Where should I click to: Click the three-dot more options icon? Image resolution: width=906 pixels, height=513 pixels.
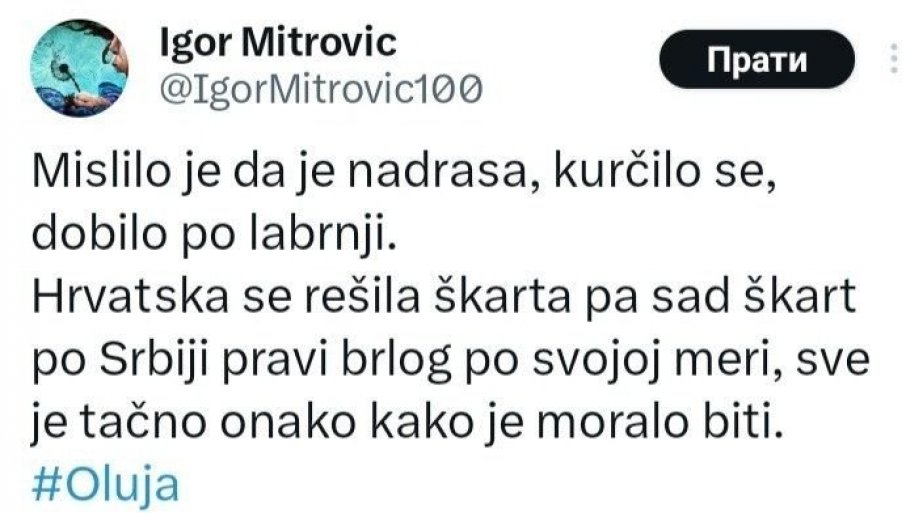894,59
